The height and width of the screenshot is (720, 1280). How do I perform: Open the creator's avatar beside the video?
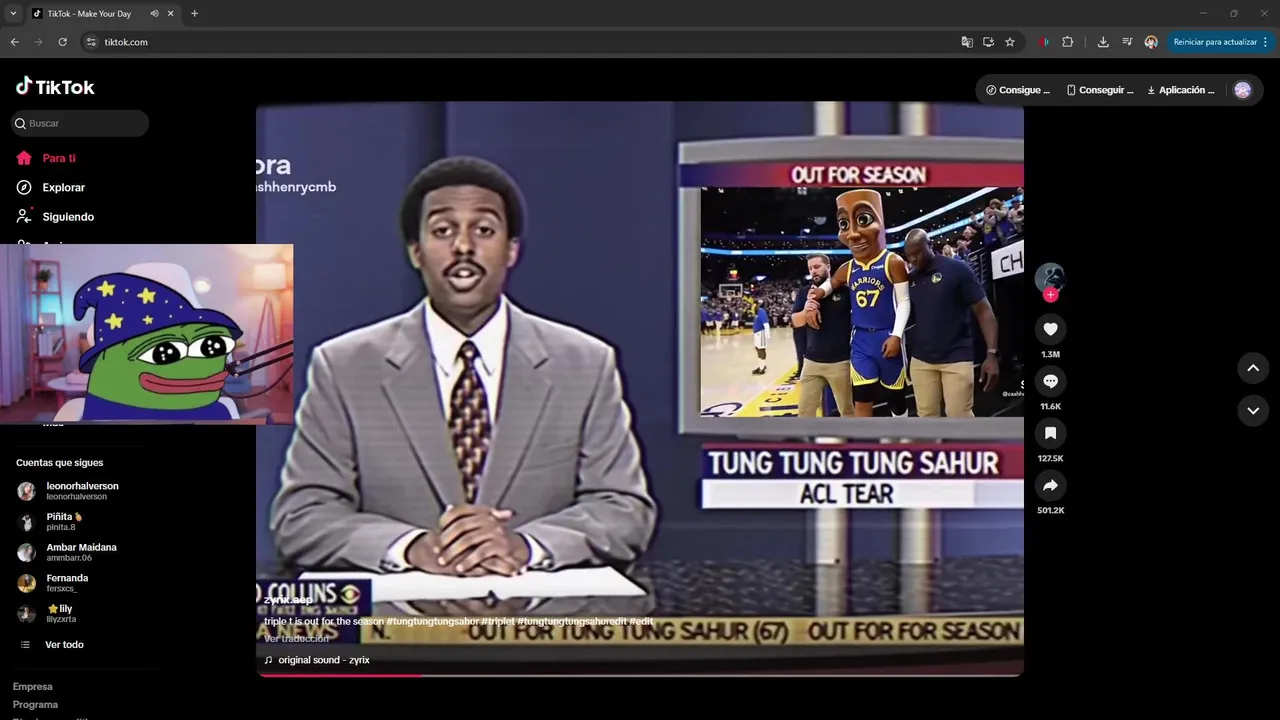pyautogui.click(x=1050, y=277)
